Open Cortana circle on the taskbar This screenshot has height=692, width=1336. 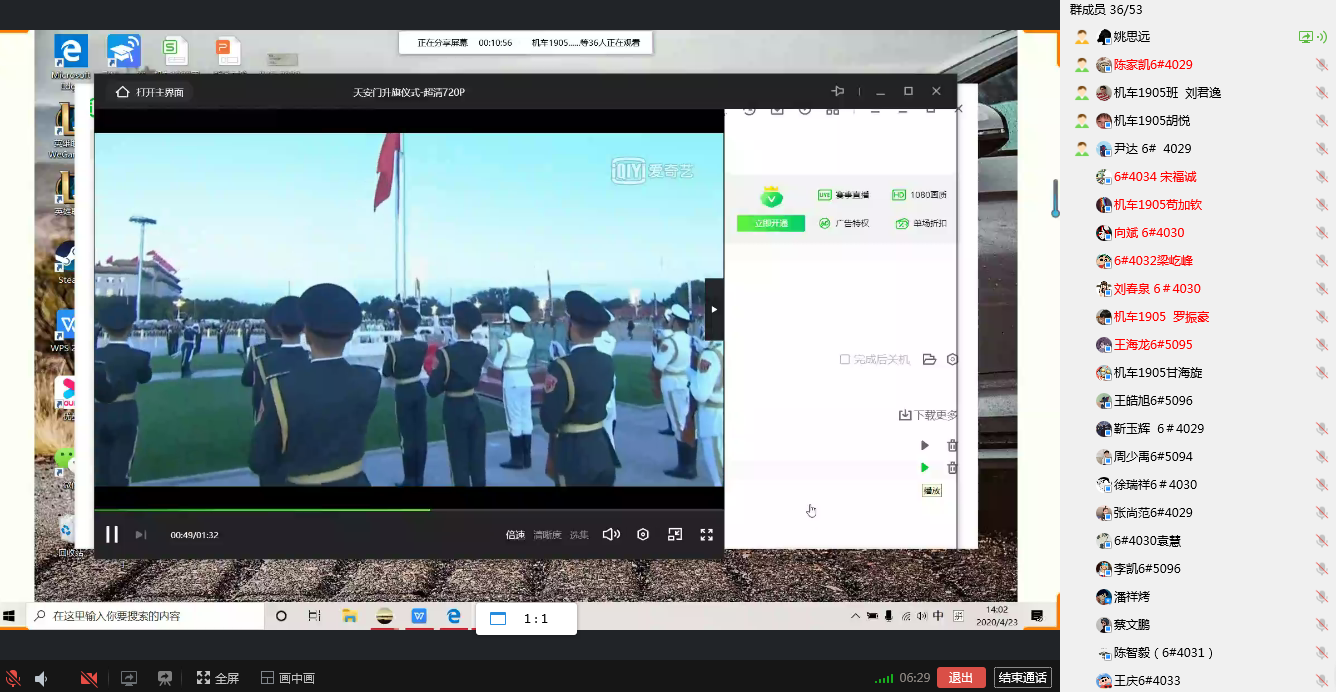[281, 616]
